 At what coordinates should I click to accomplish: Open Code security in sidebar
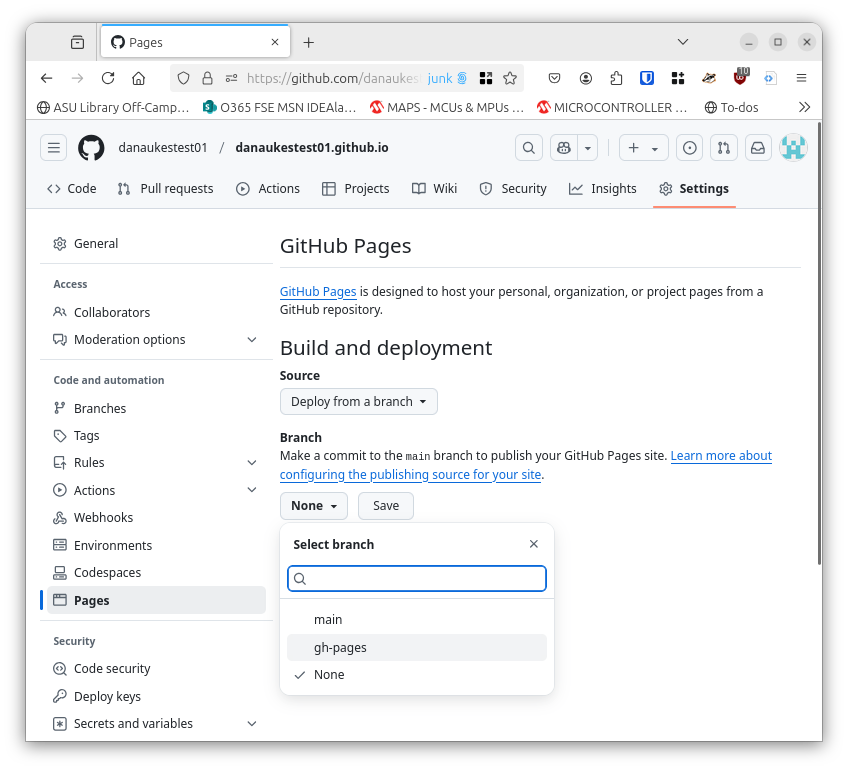(156, 669)
